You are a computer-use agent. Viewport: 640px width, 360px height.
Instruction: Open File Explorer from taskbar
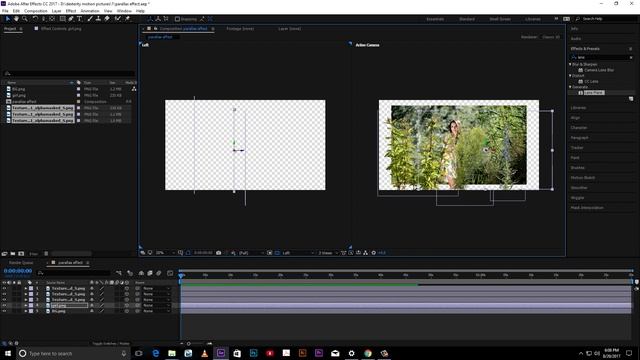coord(172,353)
